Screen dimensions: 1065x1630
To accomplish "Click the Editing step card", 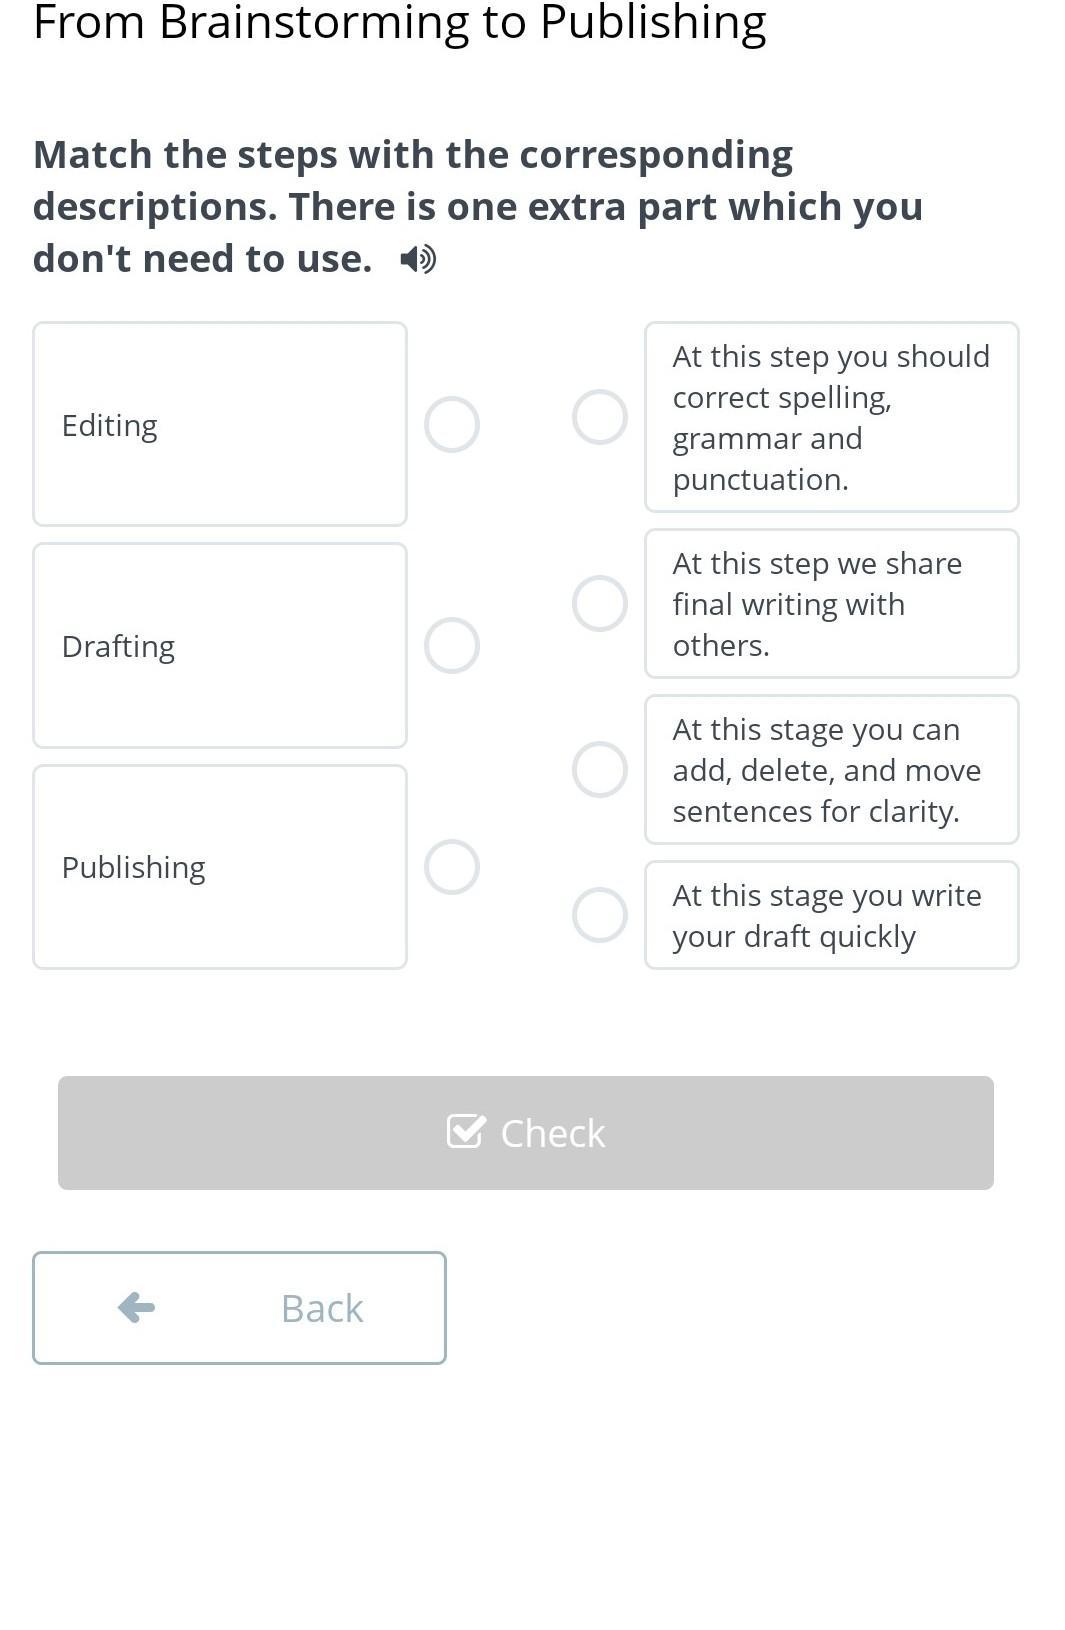I will tap(220, 424).
